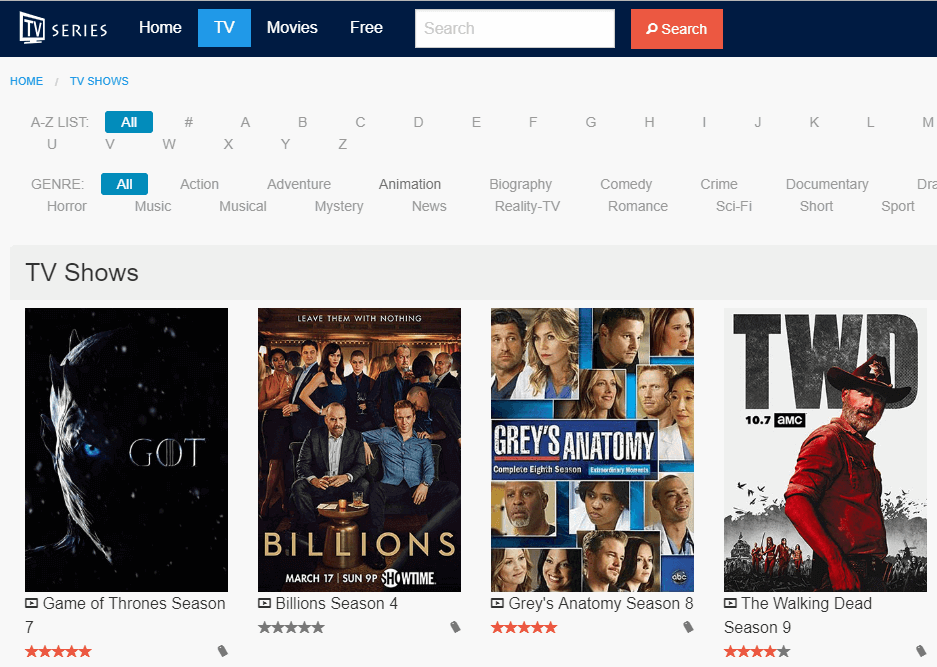
Task: Filter shows starting with letter Z
Action: click(342, 145)
